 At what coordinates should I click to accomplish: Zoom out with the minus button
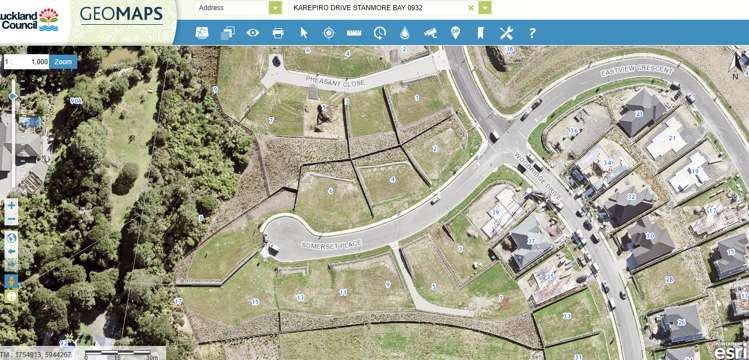[x=12, y=220]
